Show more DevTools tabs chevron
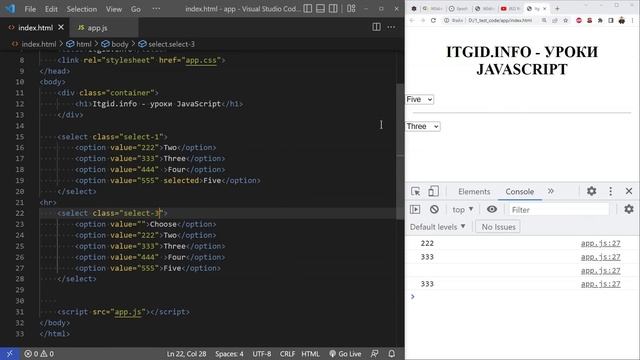Image resolution: width=640 pixels, height=360 pixels. (551, 191)
